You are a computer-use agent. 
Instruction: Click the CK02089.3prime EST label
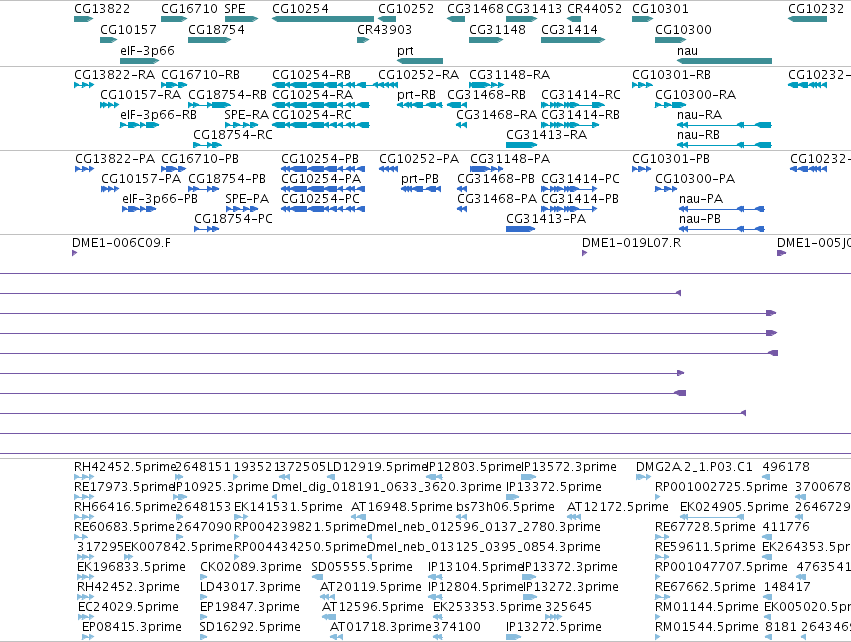click(251, 567)
